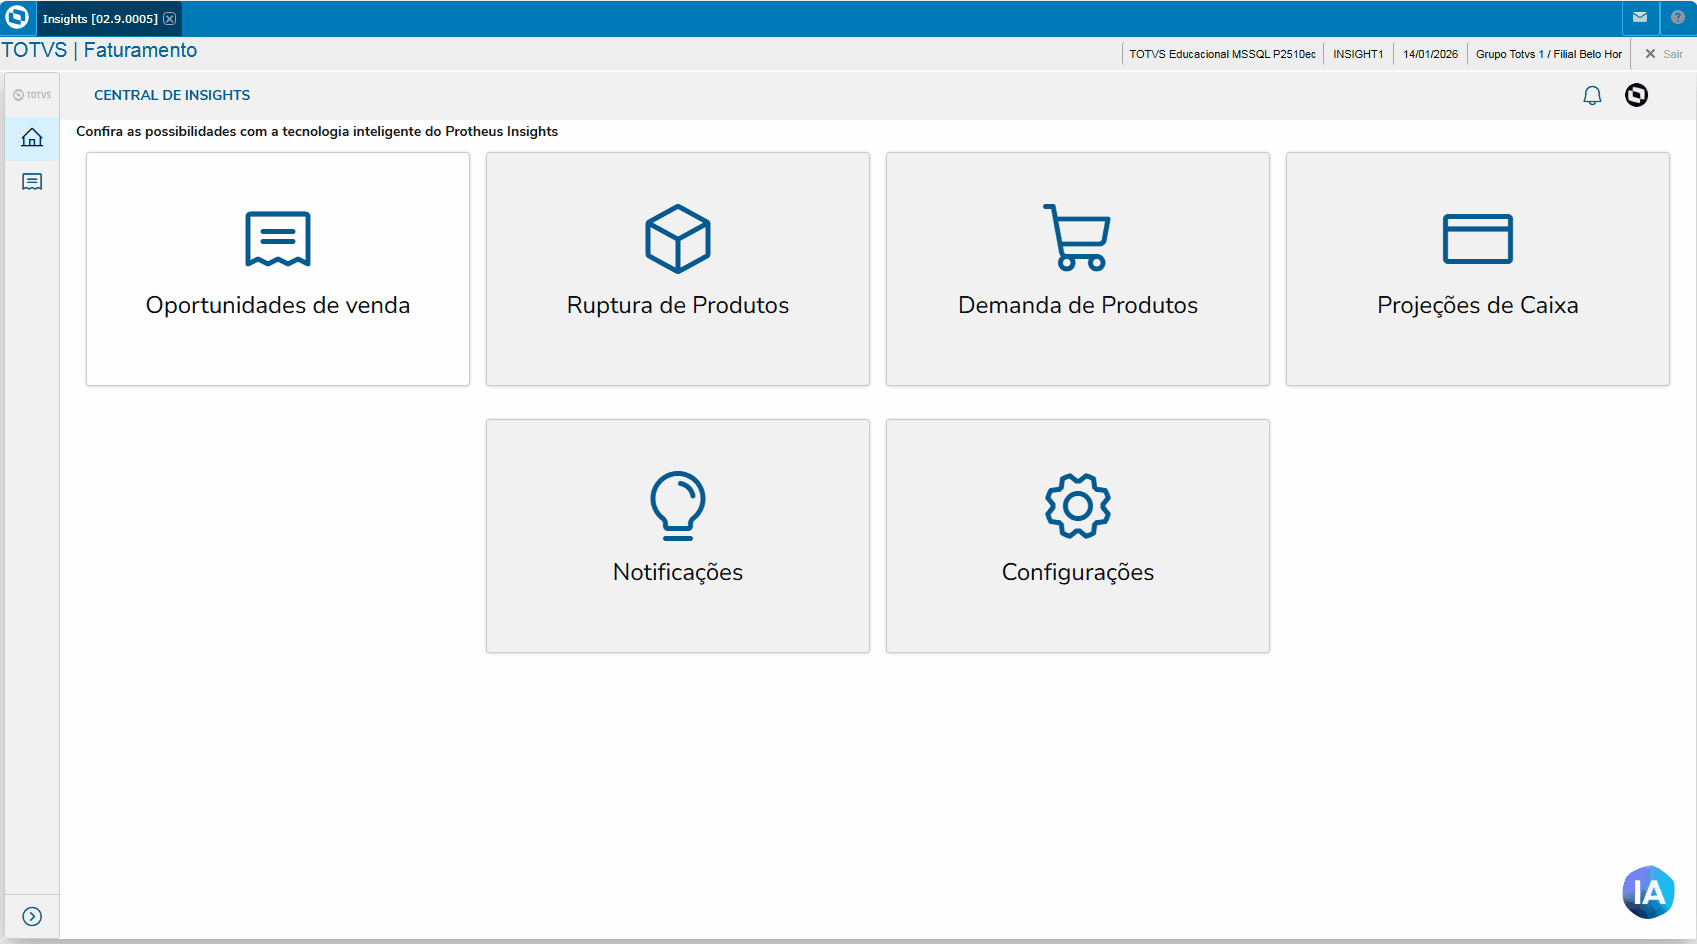Click the lightbulb icon for Notificações
The image size is (1697, 944).
[x=678, y=506]
